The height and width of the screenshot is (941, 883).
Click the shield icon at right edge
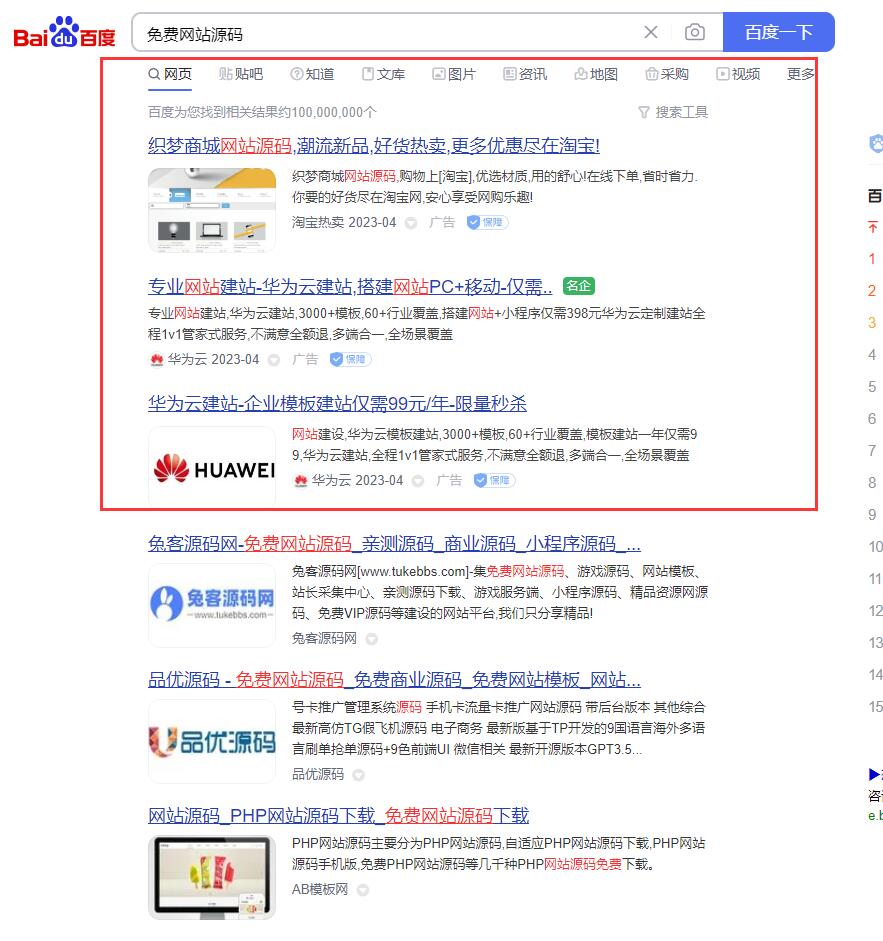[876, 143]
